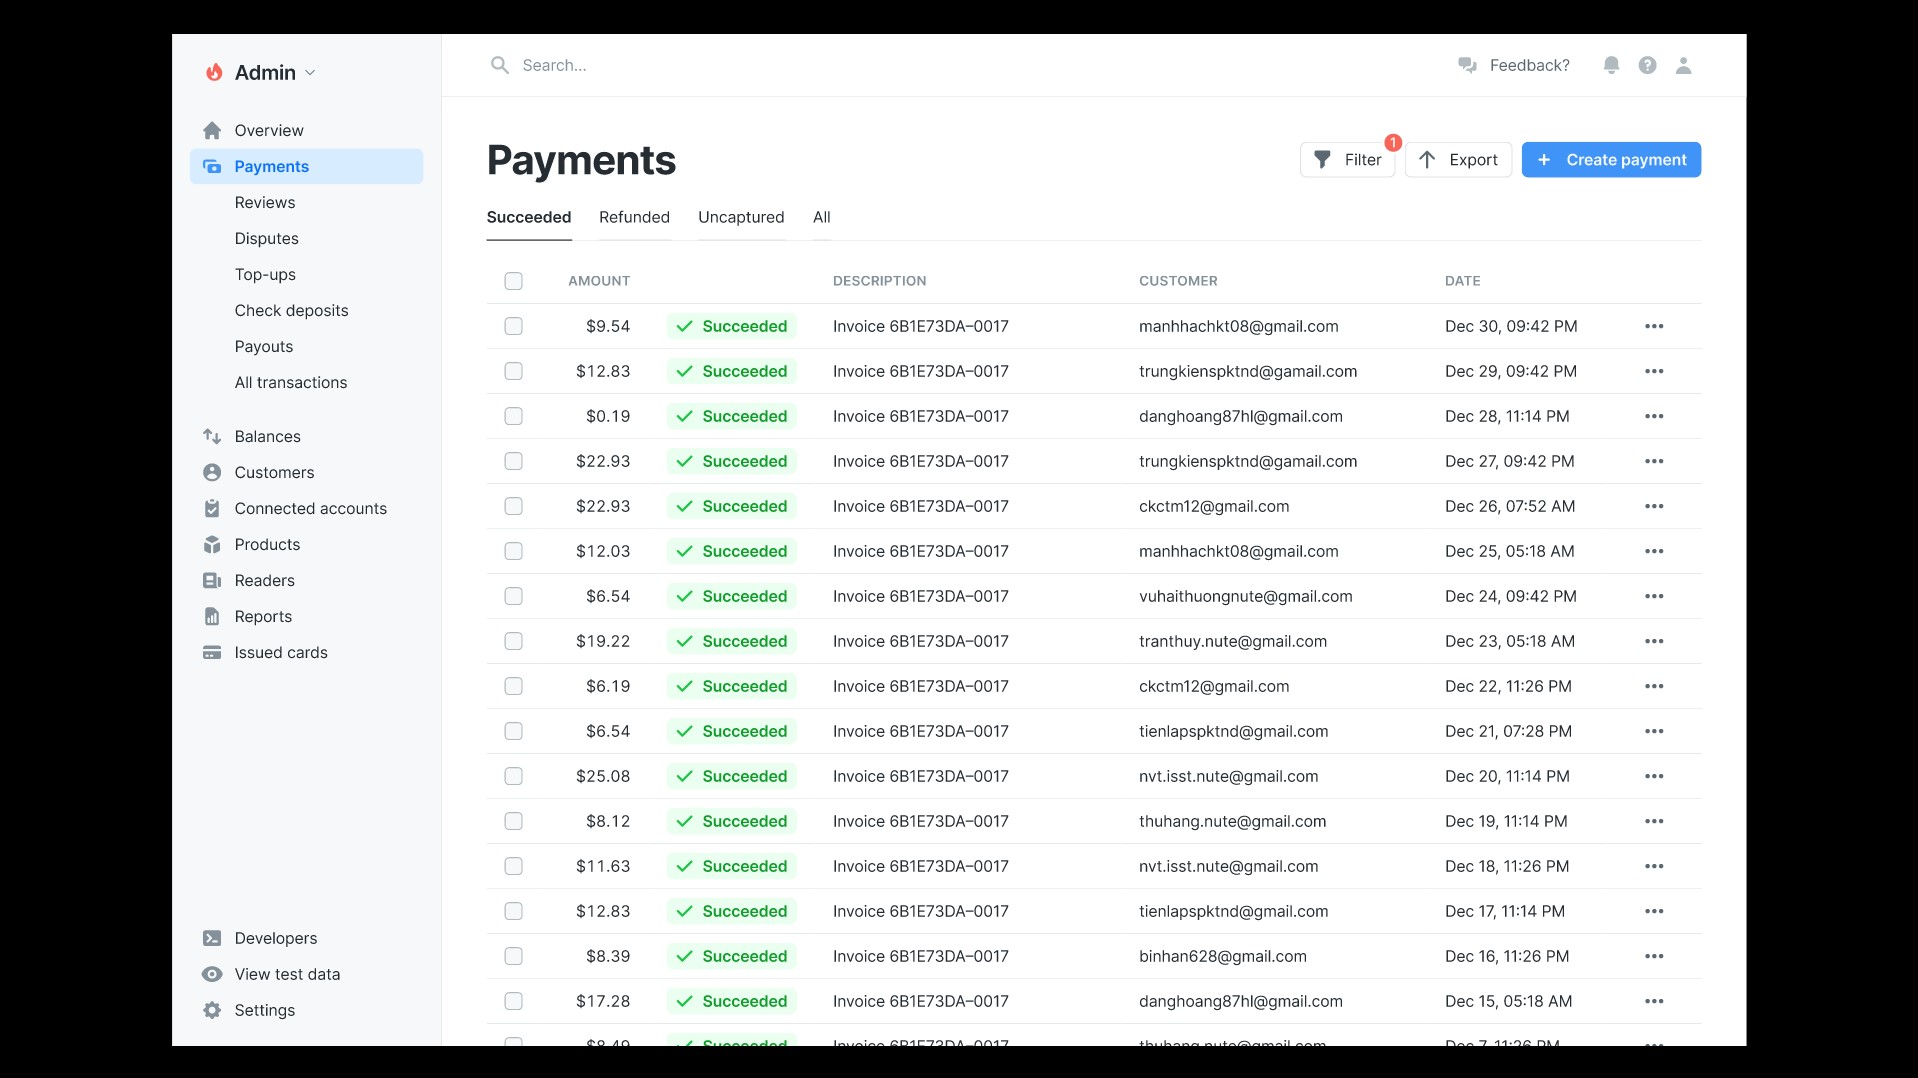The width and height of the screenshot is (1918, 1078).
Task: Click the View test data eye icon
Action: (x=212, y=974)
